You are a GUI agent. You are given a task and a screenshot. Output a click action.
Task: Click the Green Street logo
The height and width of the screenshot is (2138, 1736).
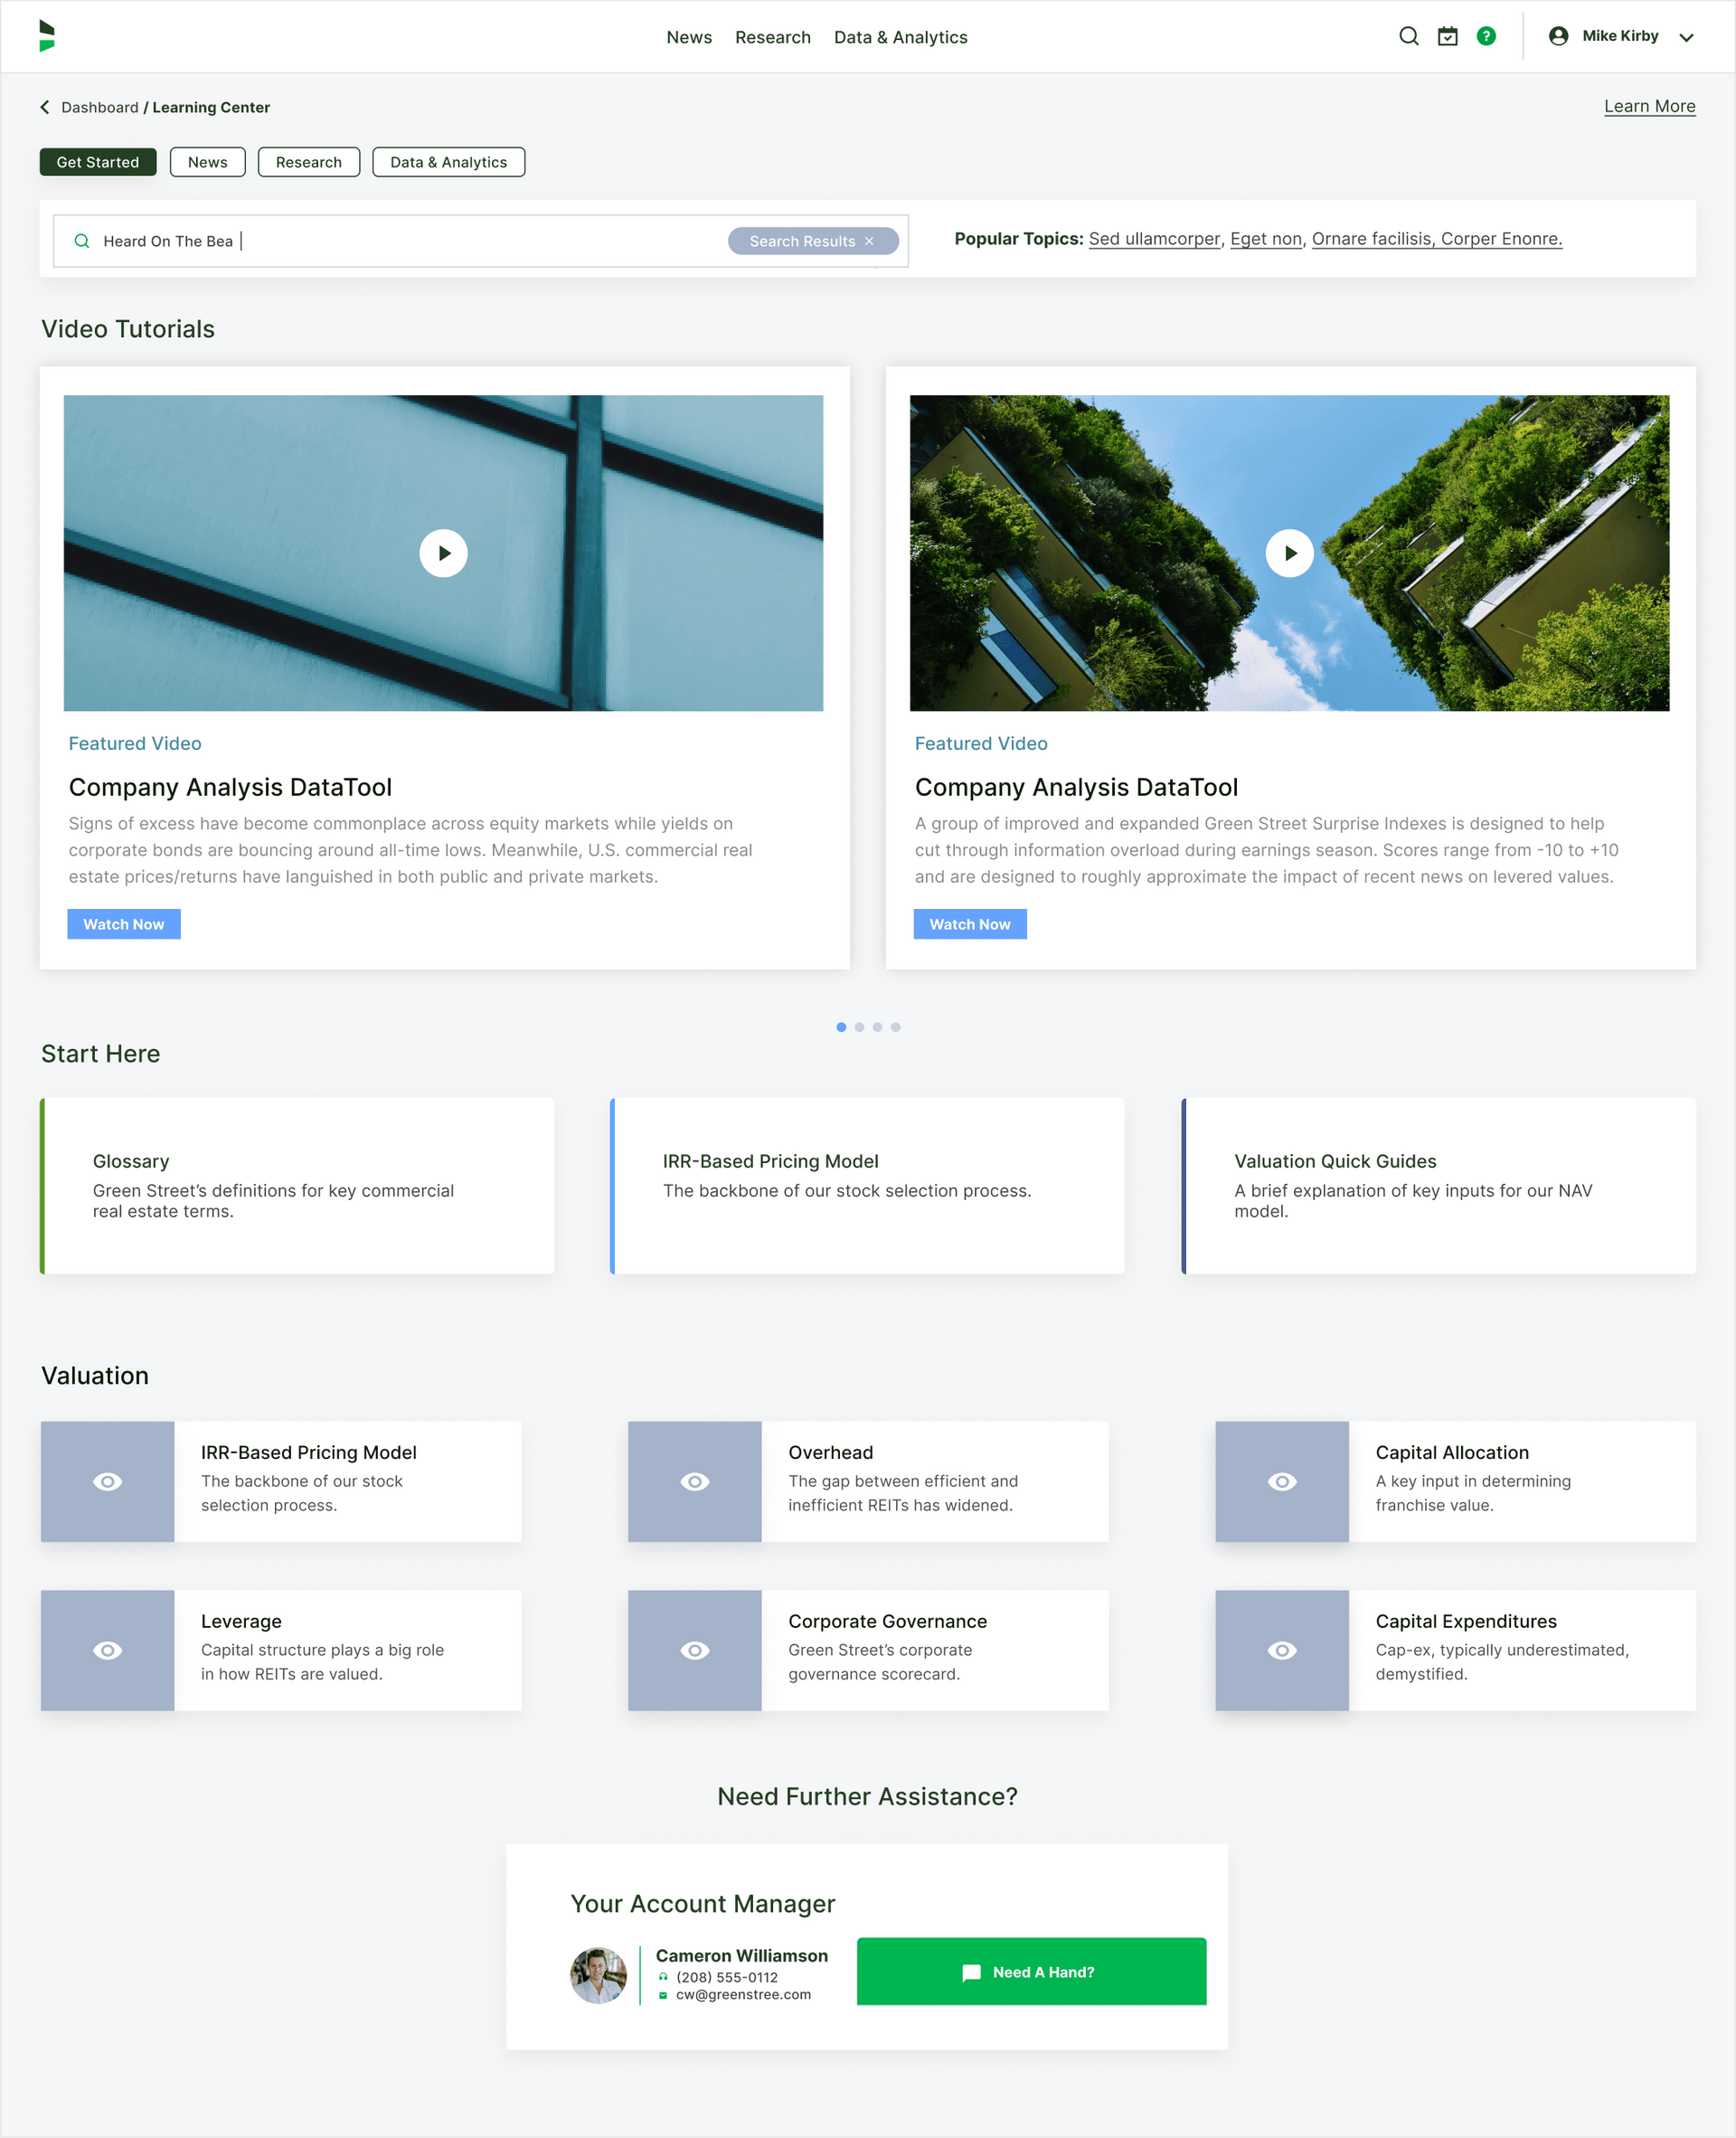pyautogui.click(x=46, y=36)
